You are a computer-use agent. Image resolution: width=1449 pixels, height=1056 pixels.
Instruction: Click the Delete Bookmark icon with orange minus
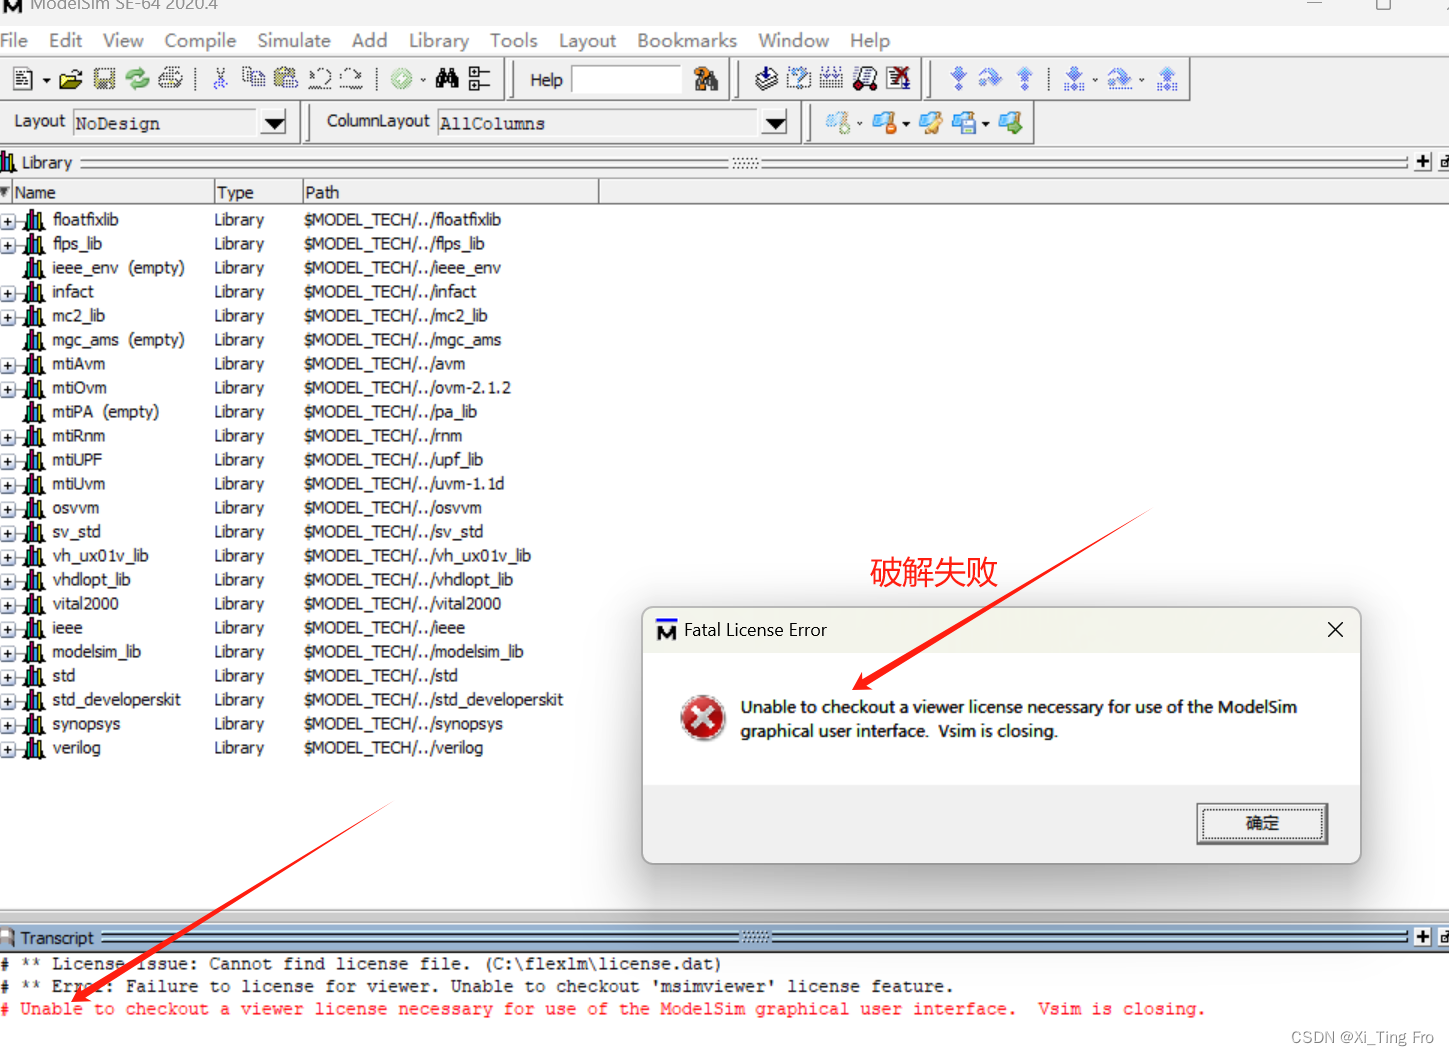884,123
